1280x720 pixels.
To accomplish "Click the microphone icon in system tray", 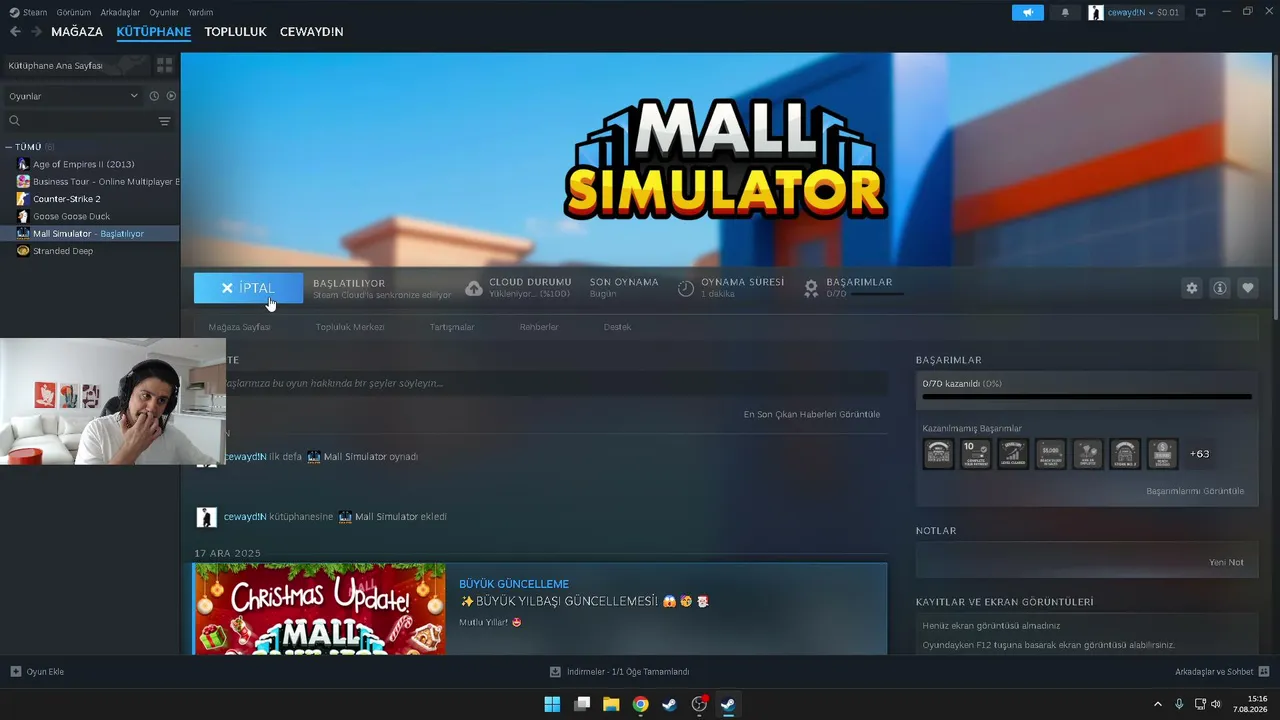I will tap(1179, 704).
